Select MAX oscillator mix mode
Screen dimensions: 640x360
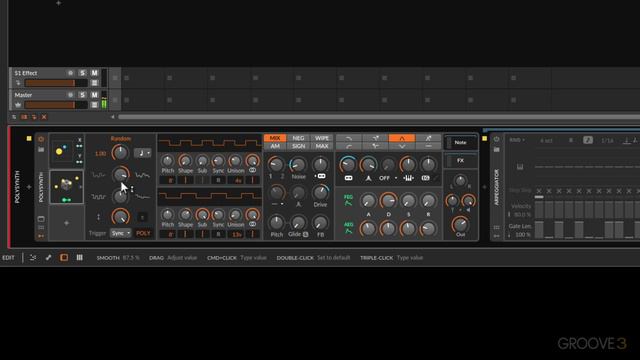click(322, 146)
